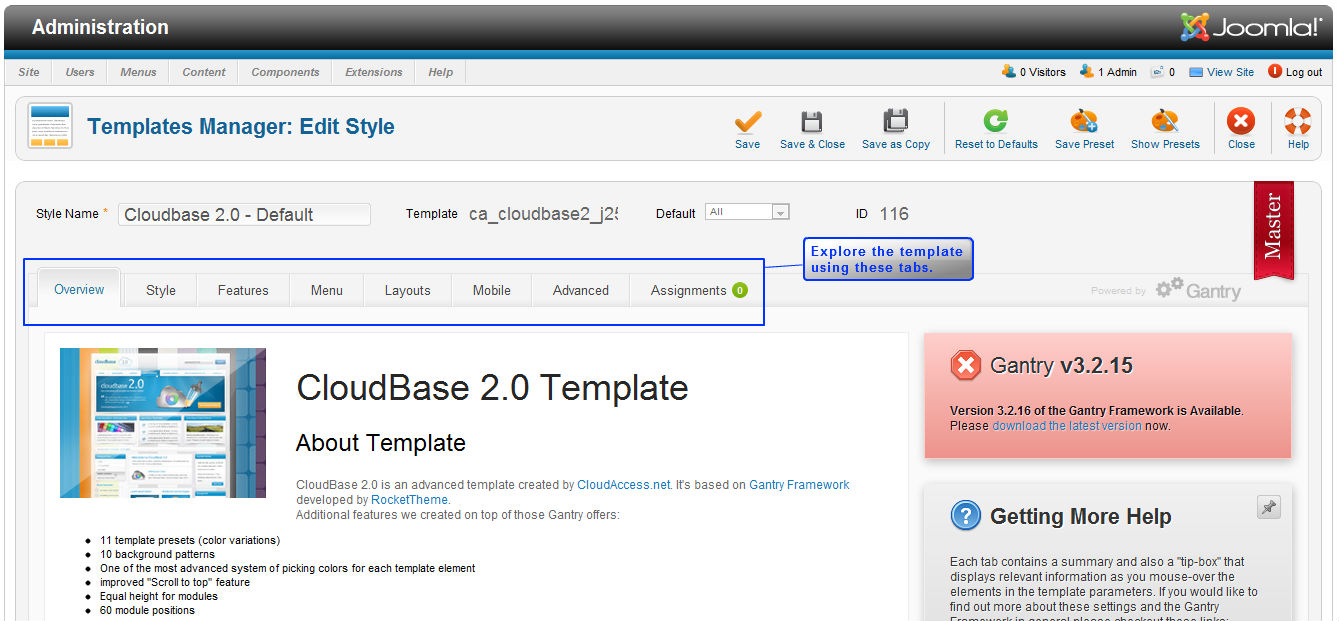Viewport: 1339px width, 621px height.
Task: Select the Overview tab
Action: (79, 289)
